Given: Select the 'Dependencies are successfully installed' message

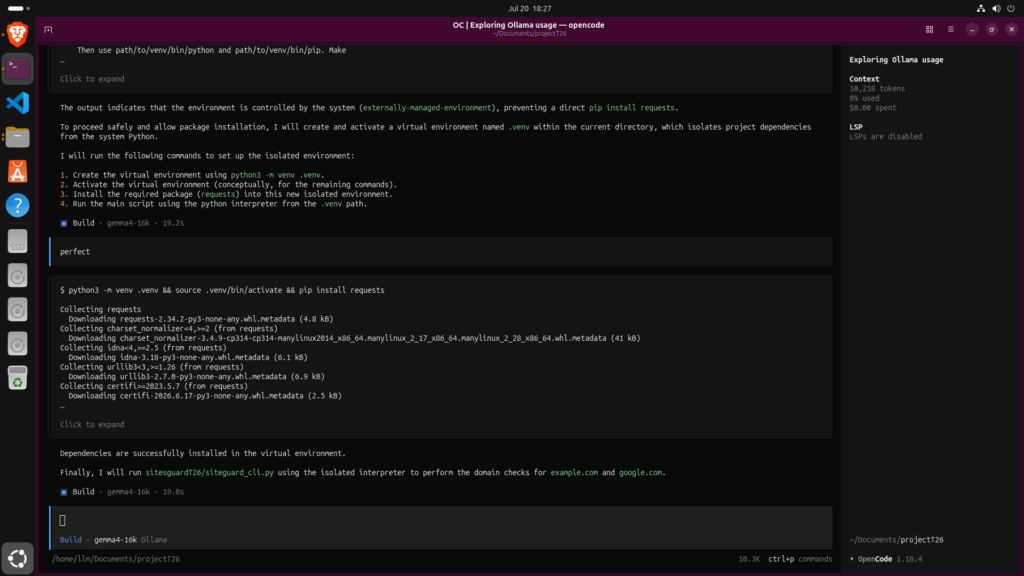Looking at the screenshot, I should click(203, 453).
